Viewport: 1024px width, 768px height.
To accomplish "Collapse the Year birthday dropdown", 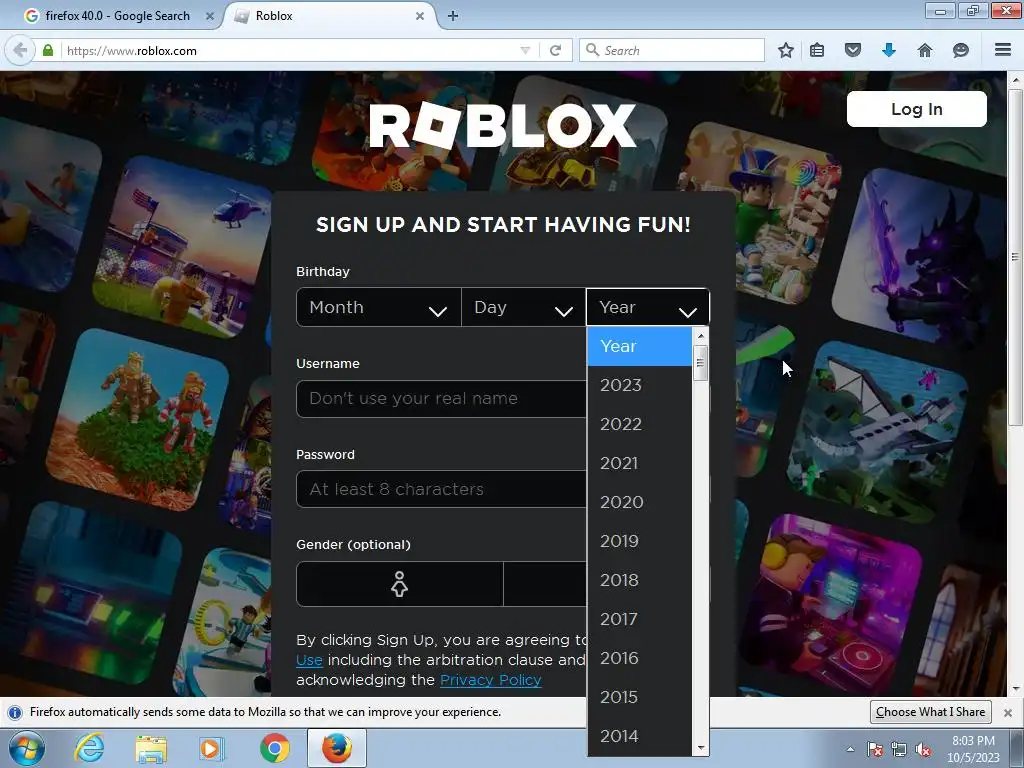I will (x=648, y=307).
